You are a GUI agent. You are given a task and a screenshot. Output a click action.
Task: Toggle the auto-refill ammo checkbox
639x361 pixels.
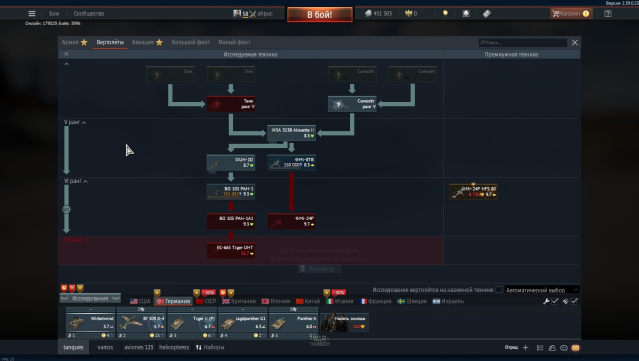tap(574, 301)
